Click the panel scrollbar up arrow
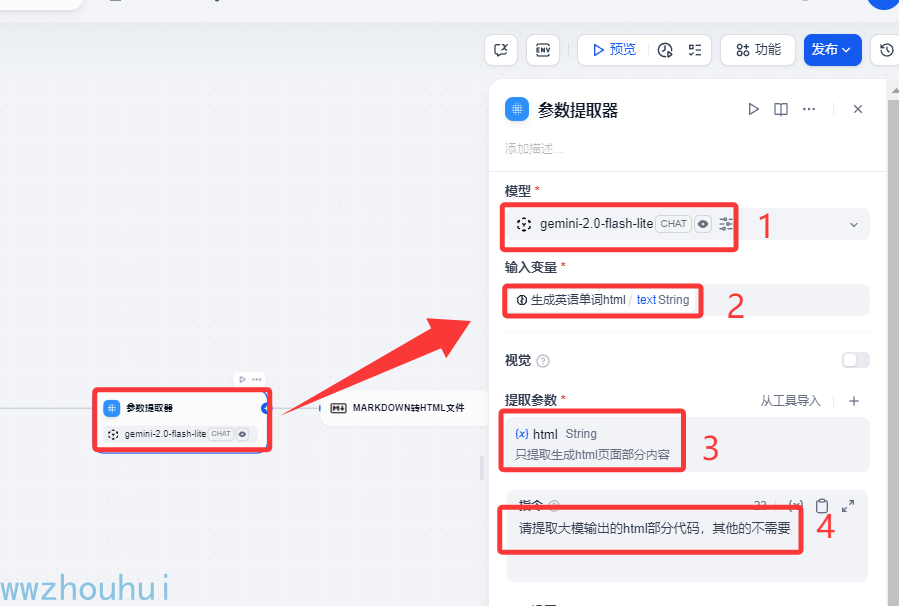The image size is (899, 606). point(894,90)
